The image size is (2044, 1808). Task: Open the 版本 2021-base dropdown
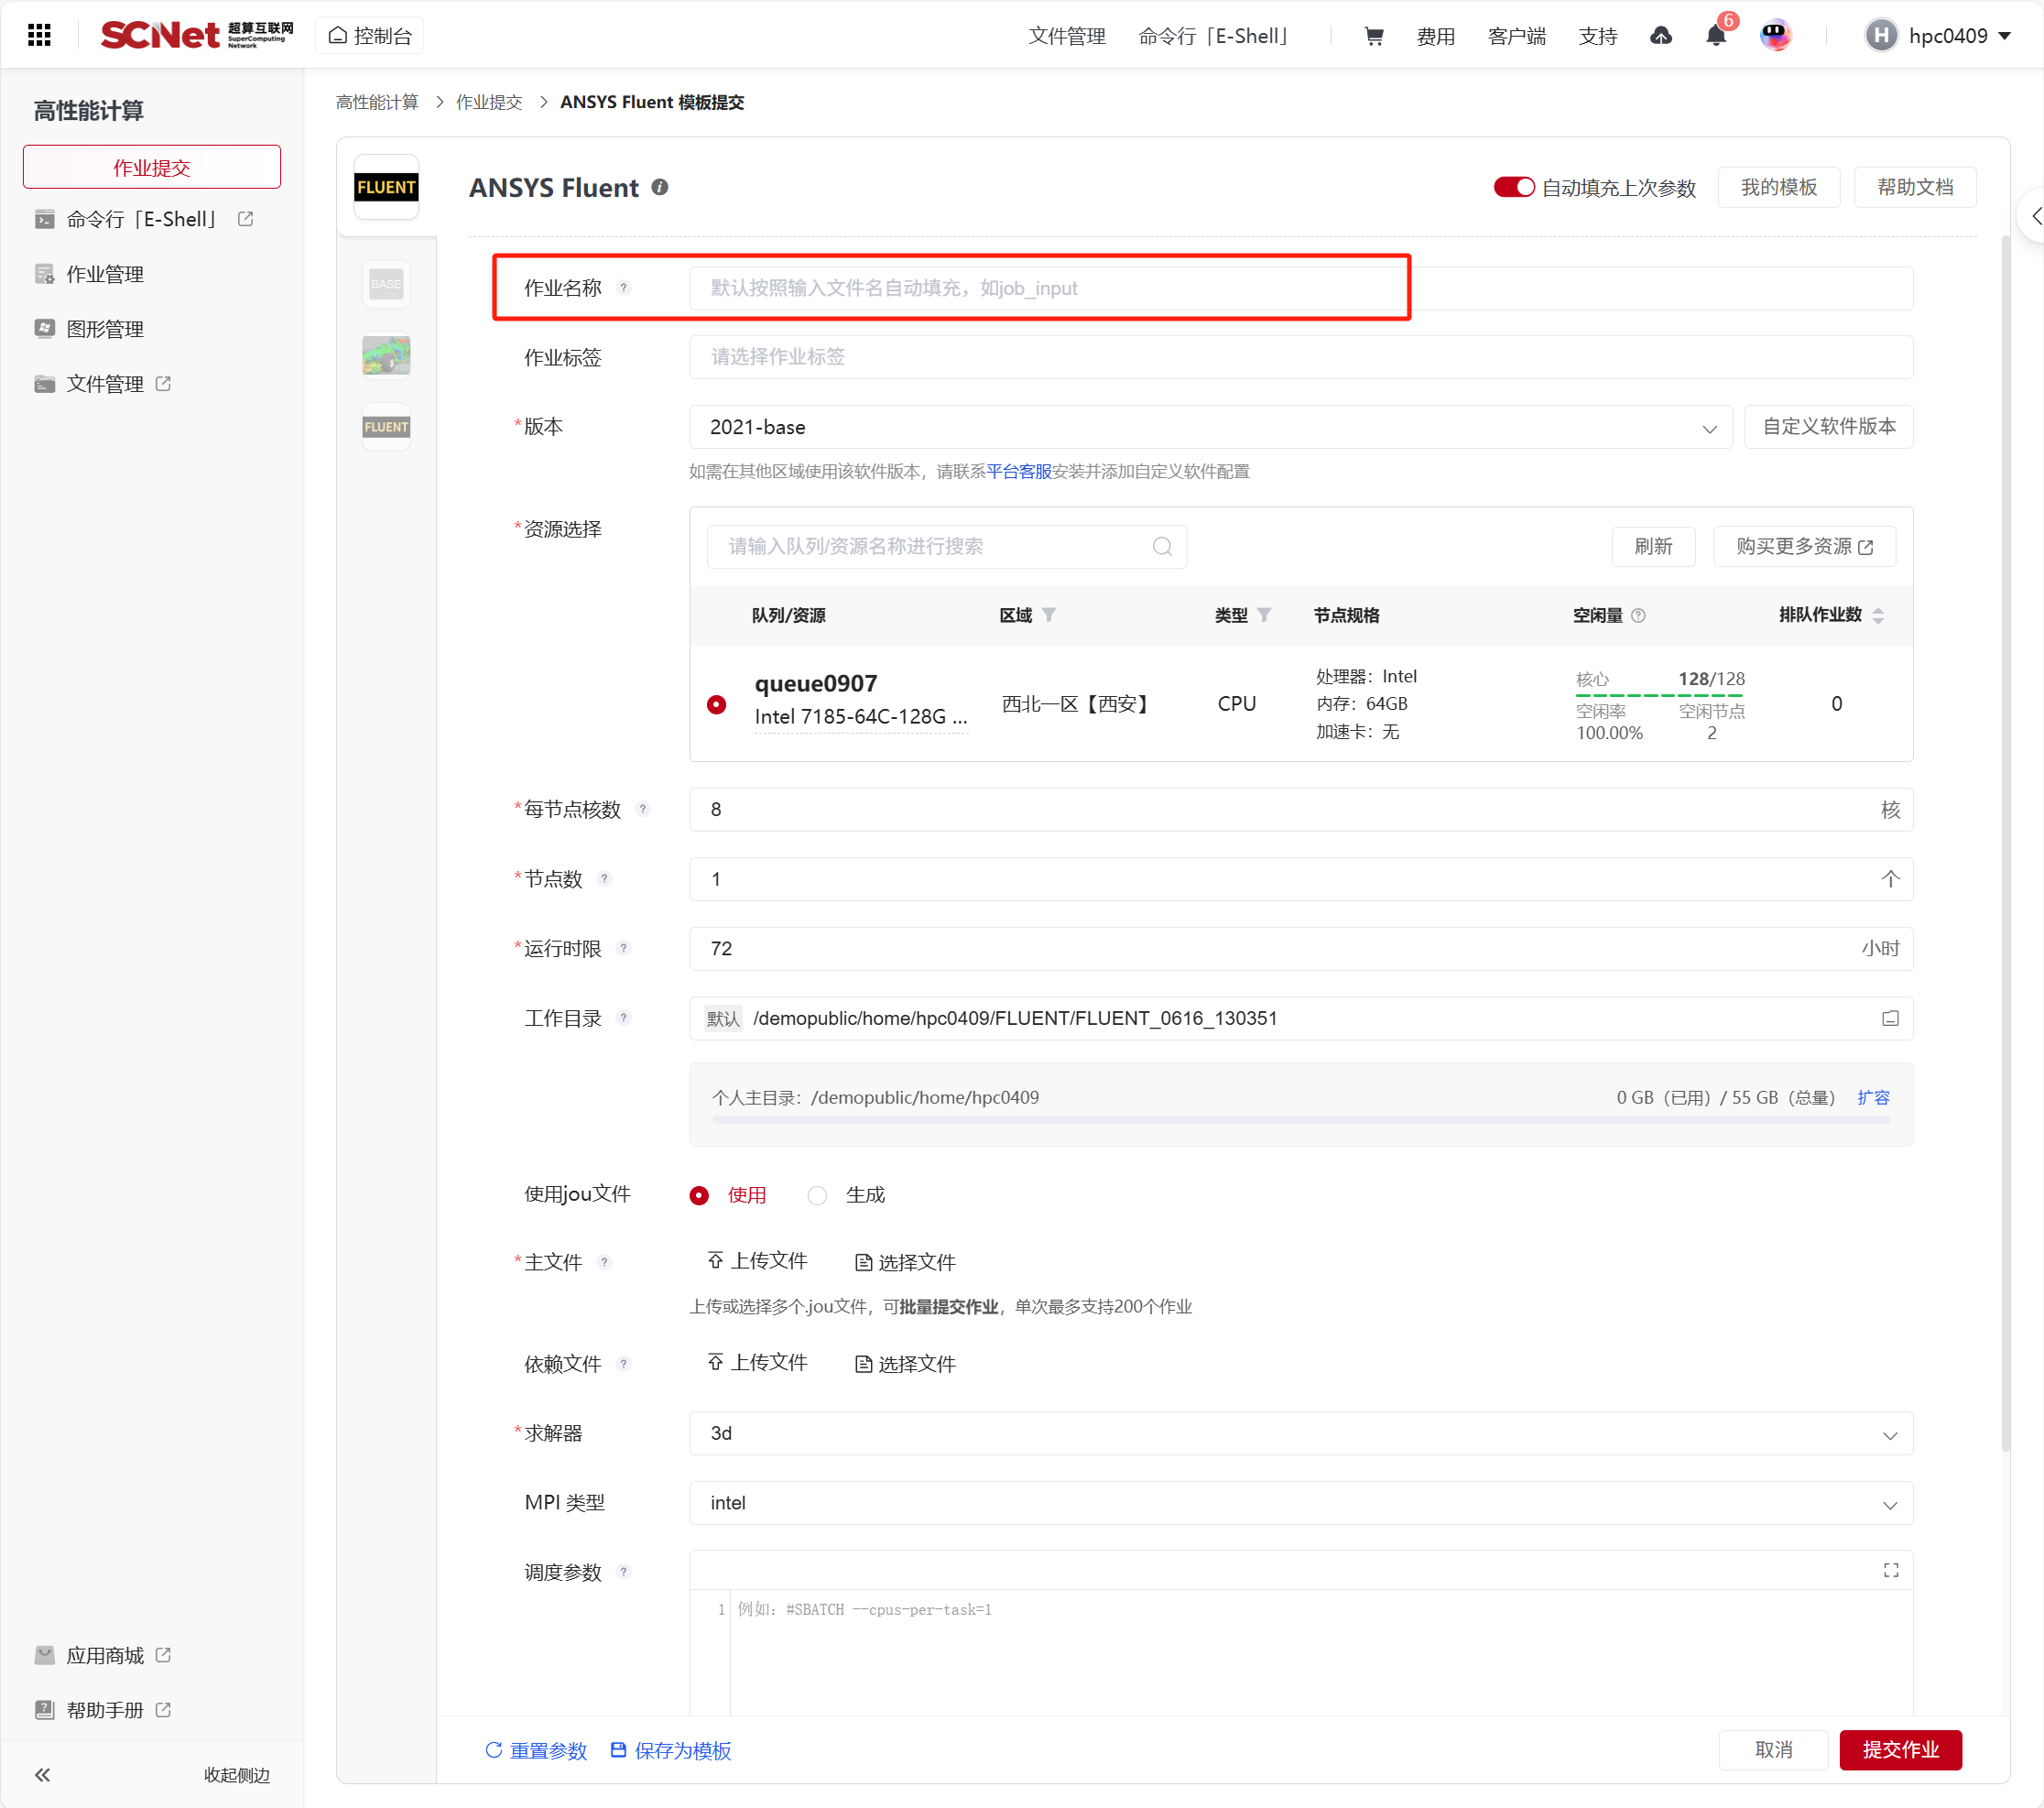[1210, 427]
